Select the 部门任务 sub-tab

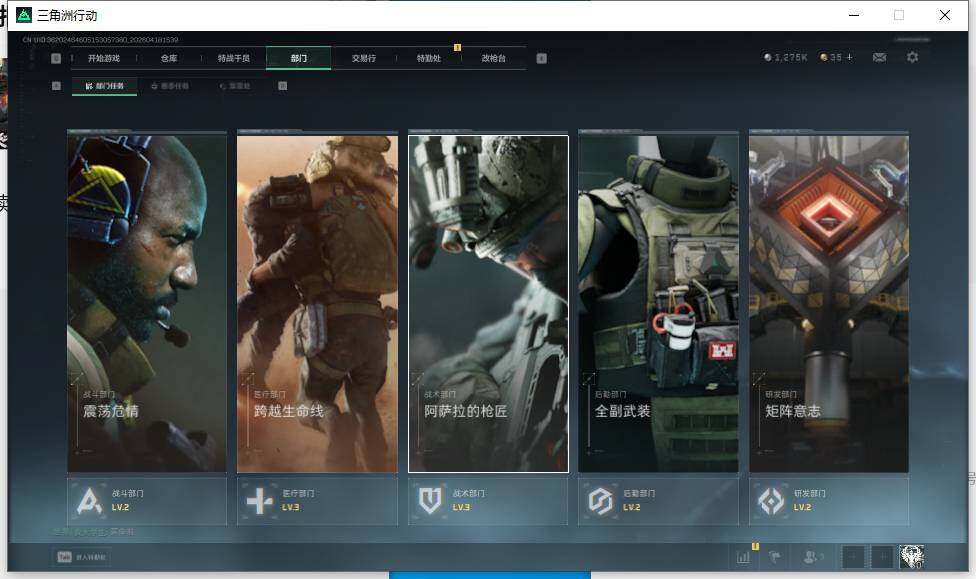click(105, 86)
